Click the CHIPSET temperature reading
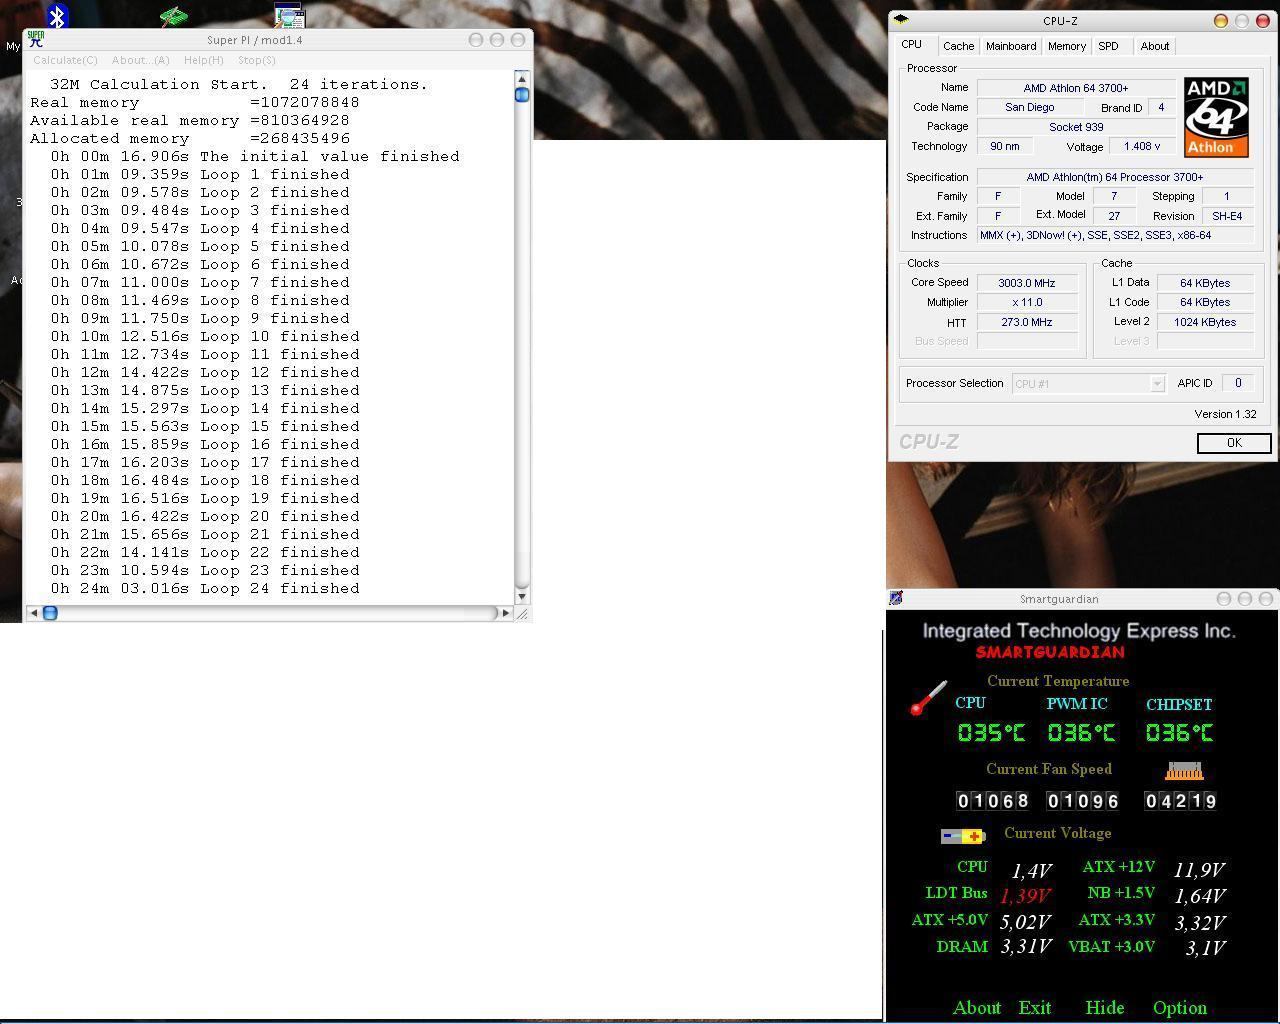The height and width of the screenshot is (1024, 1280). pyautogui.click(x=1180, y=733)
